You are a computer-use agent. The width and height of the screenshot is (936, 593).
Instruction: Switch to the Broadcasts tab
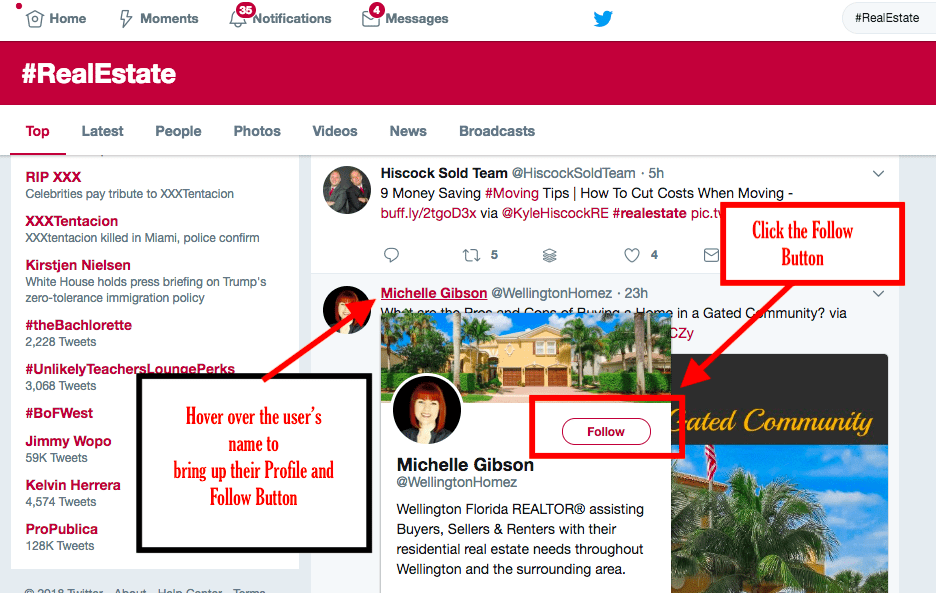pos(497,131)
